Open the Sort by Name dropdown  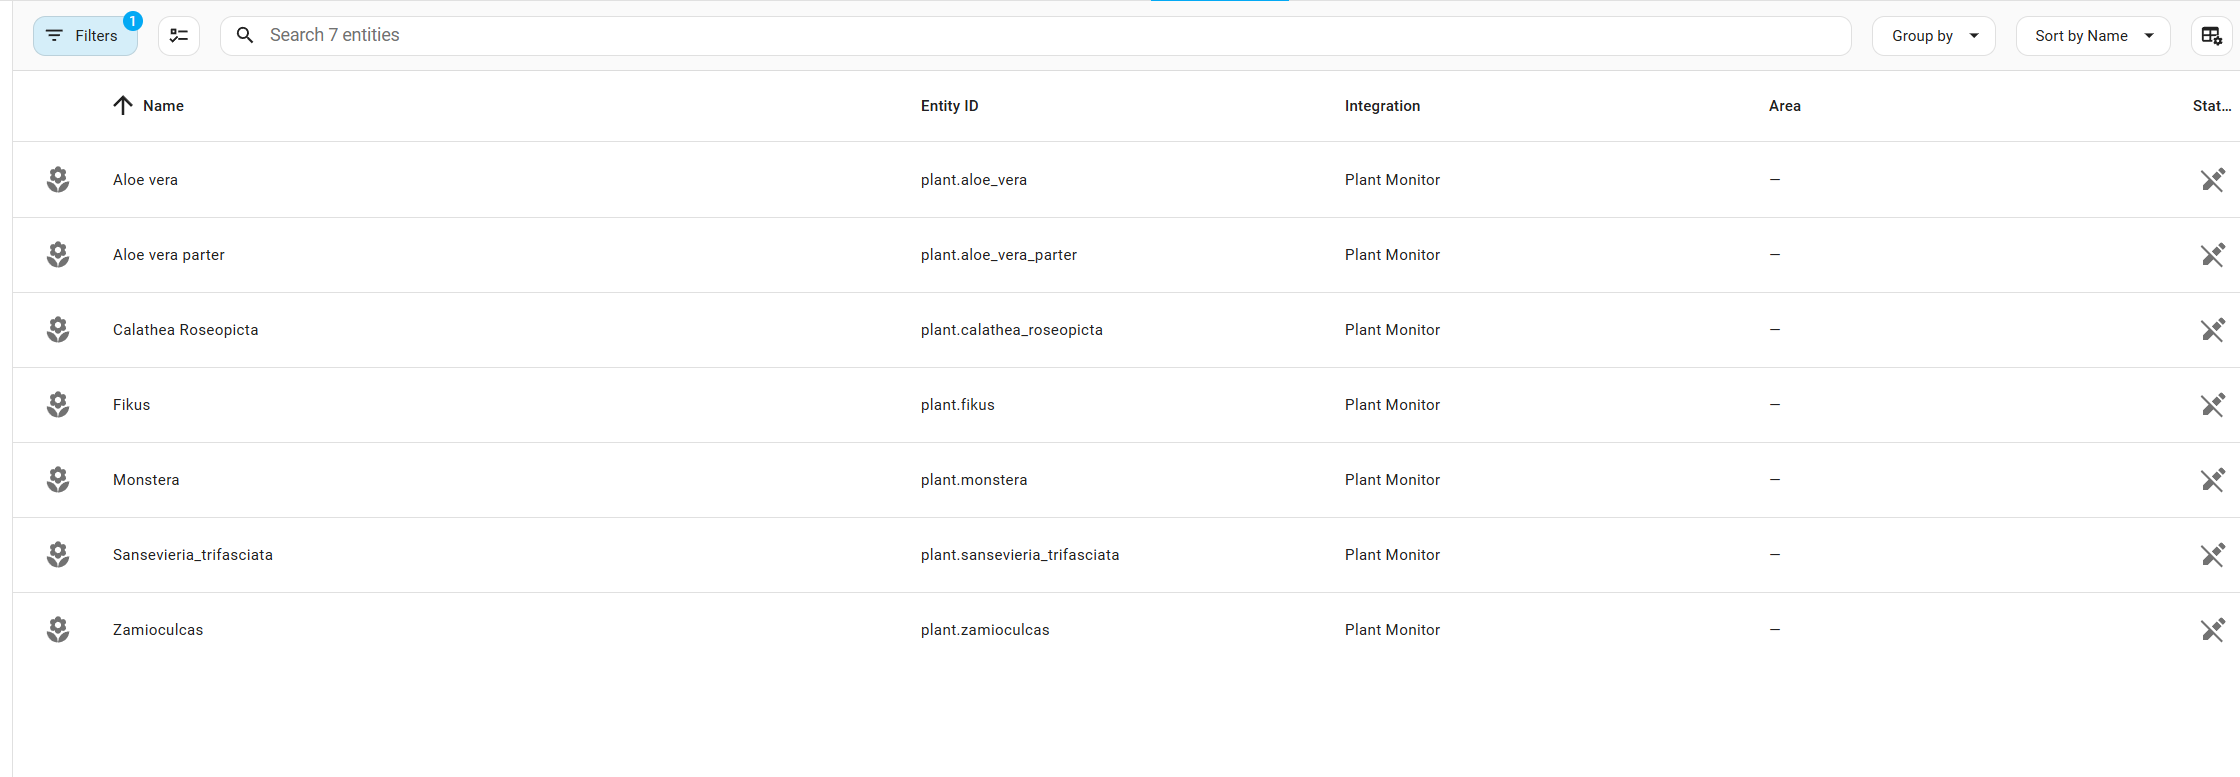tap(2092, 36)
